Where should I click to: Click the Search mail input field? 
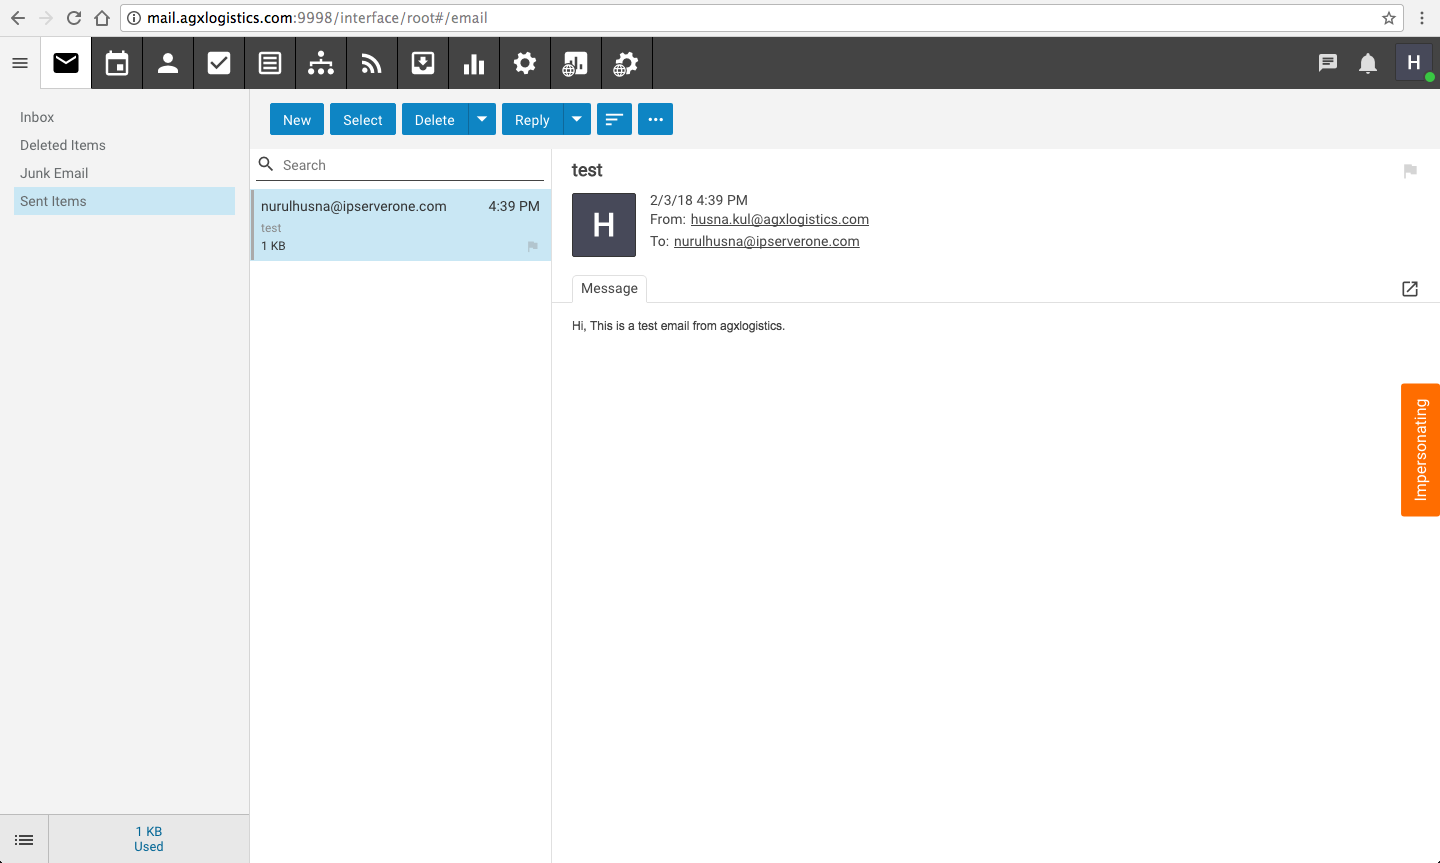[x=410, y=165]
